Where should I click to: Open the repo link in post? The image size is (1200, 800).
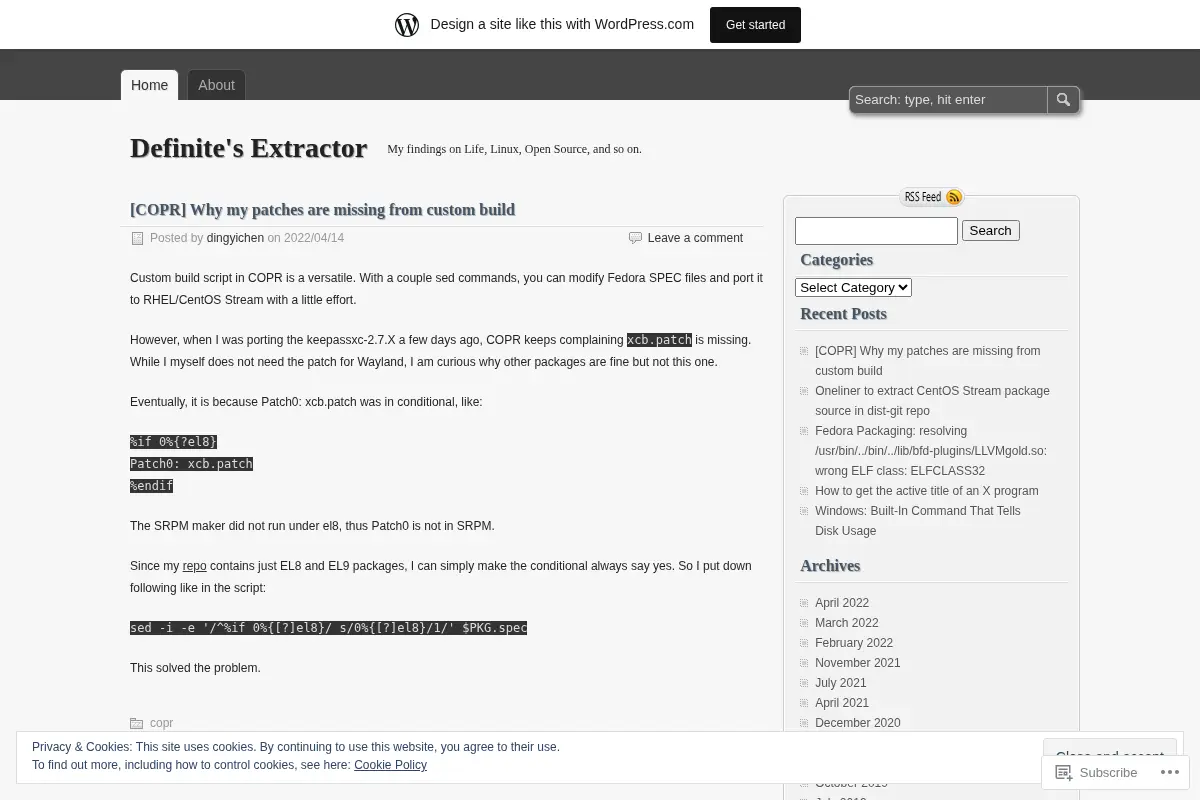(x=194, y=566)
